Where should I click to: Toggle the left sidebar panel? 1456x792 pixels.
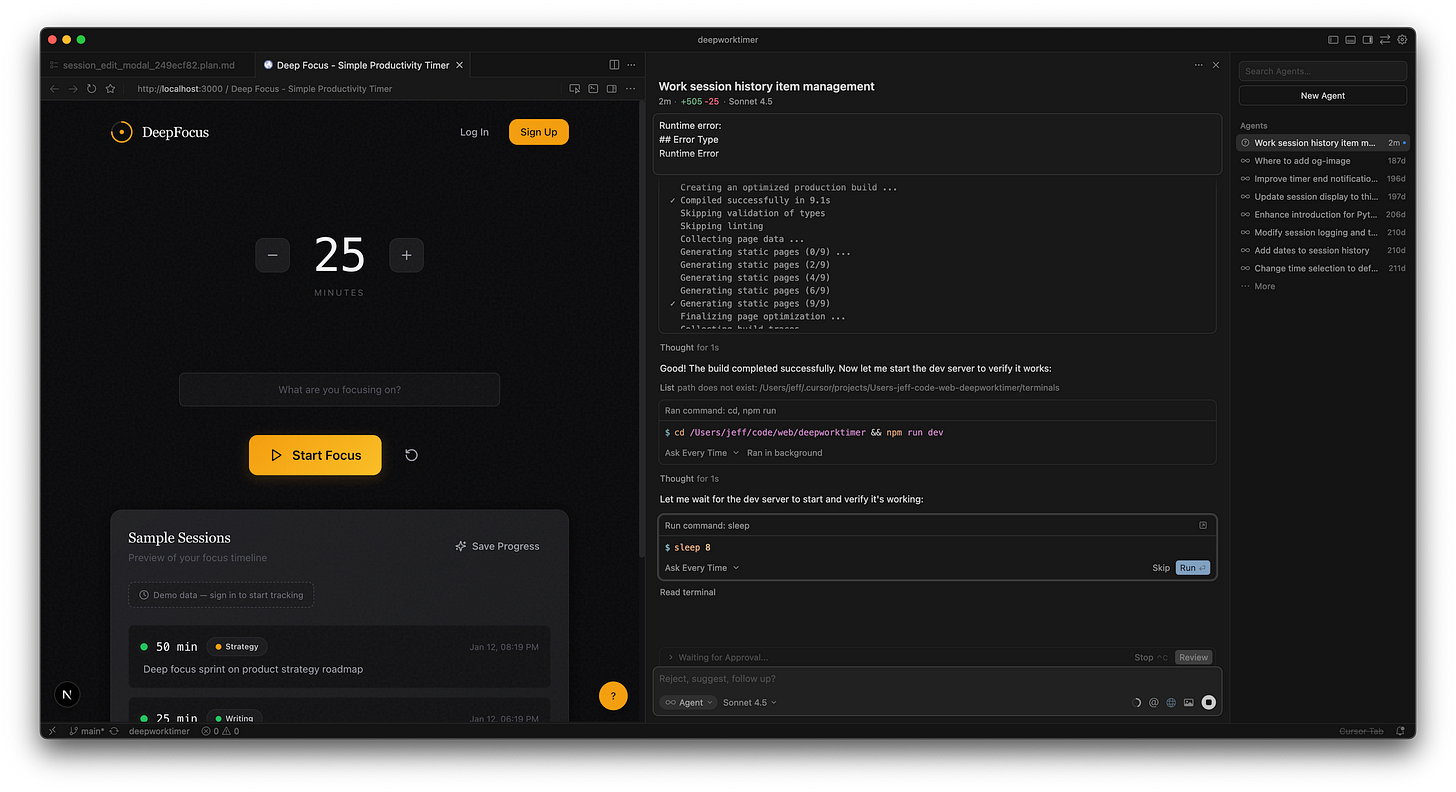[1334, 39]
